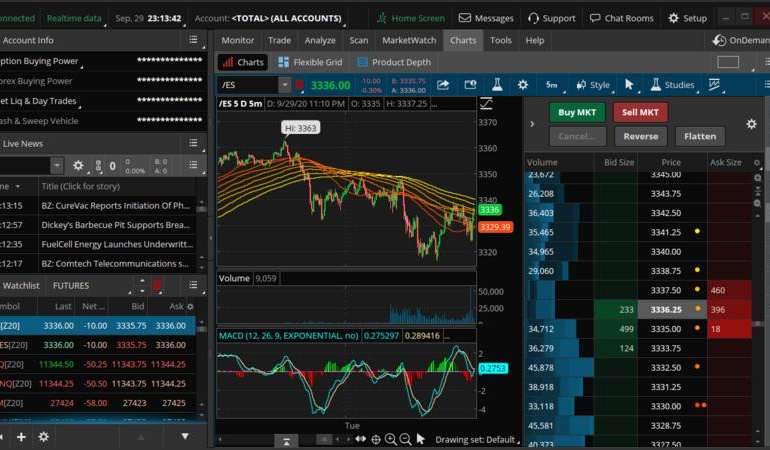
Task: Zoom out with the magnifier minus icon
Action: point(405,440)
